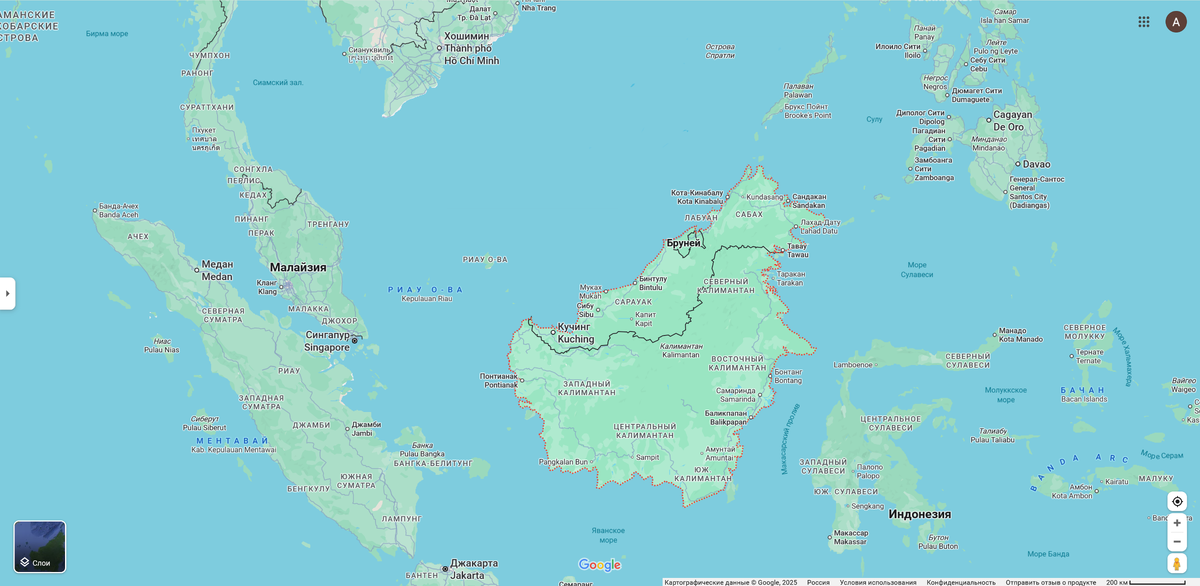
Task: Click the Бруней country label
Action: pos(683,243)
